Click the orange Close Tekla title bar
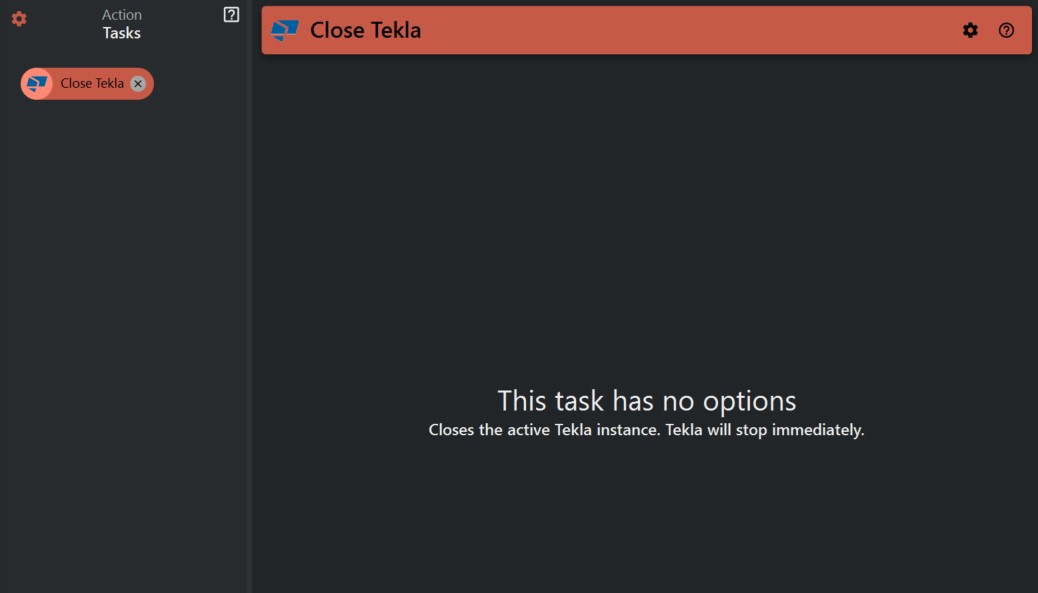1038x593 pixels. tap(645, 30)
